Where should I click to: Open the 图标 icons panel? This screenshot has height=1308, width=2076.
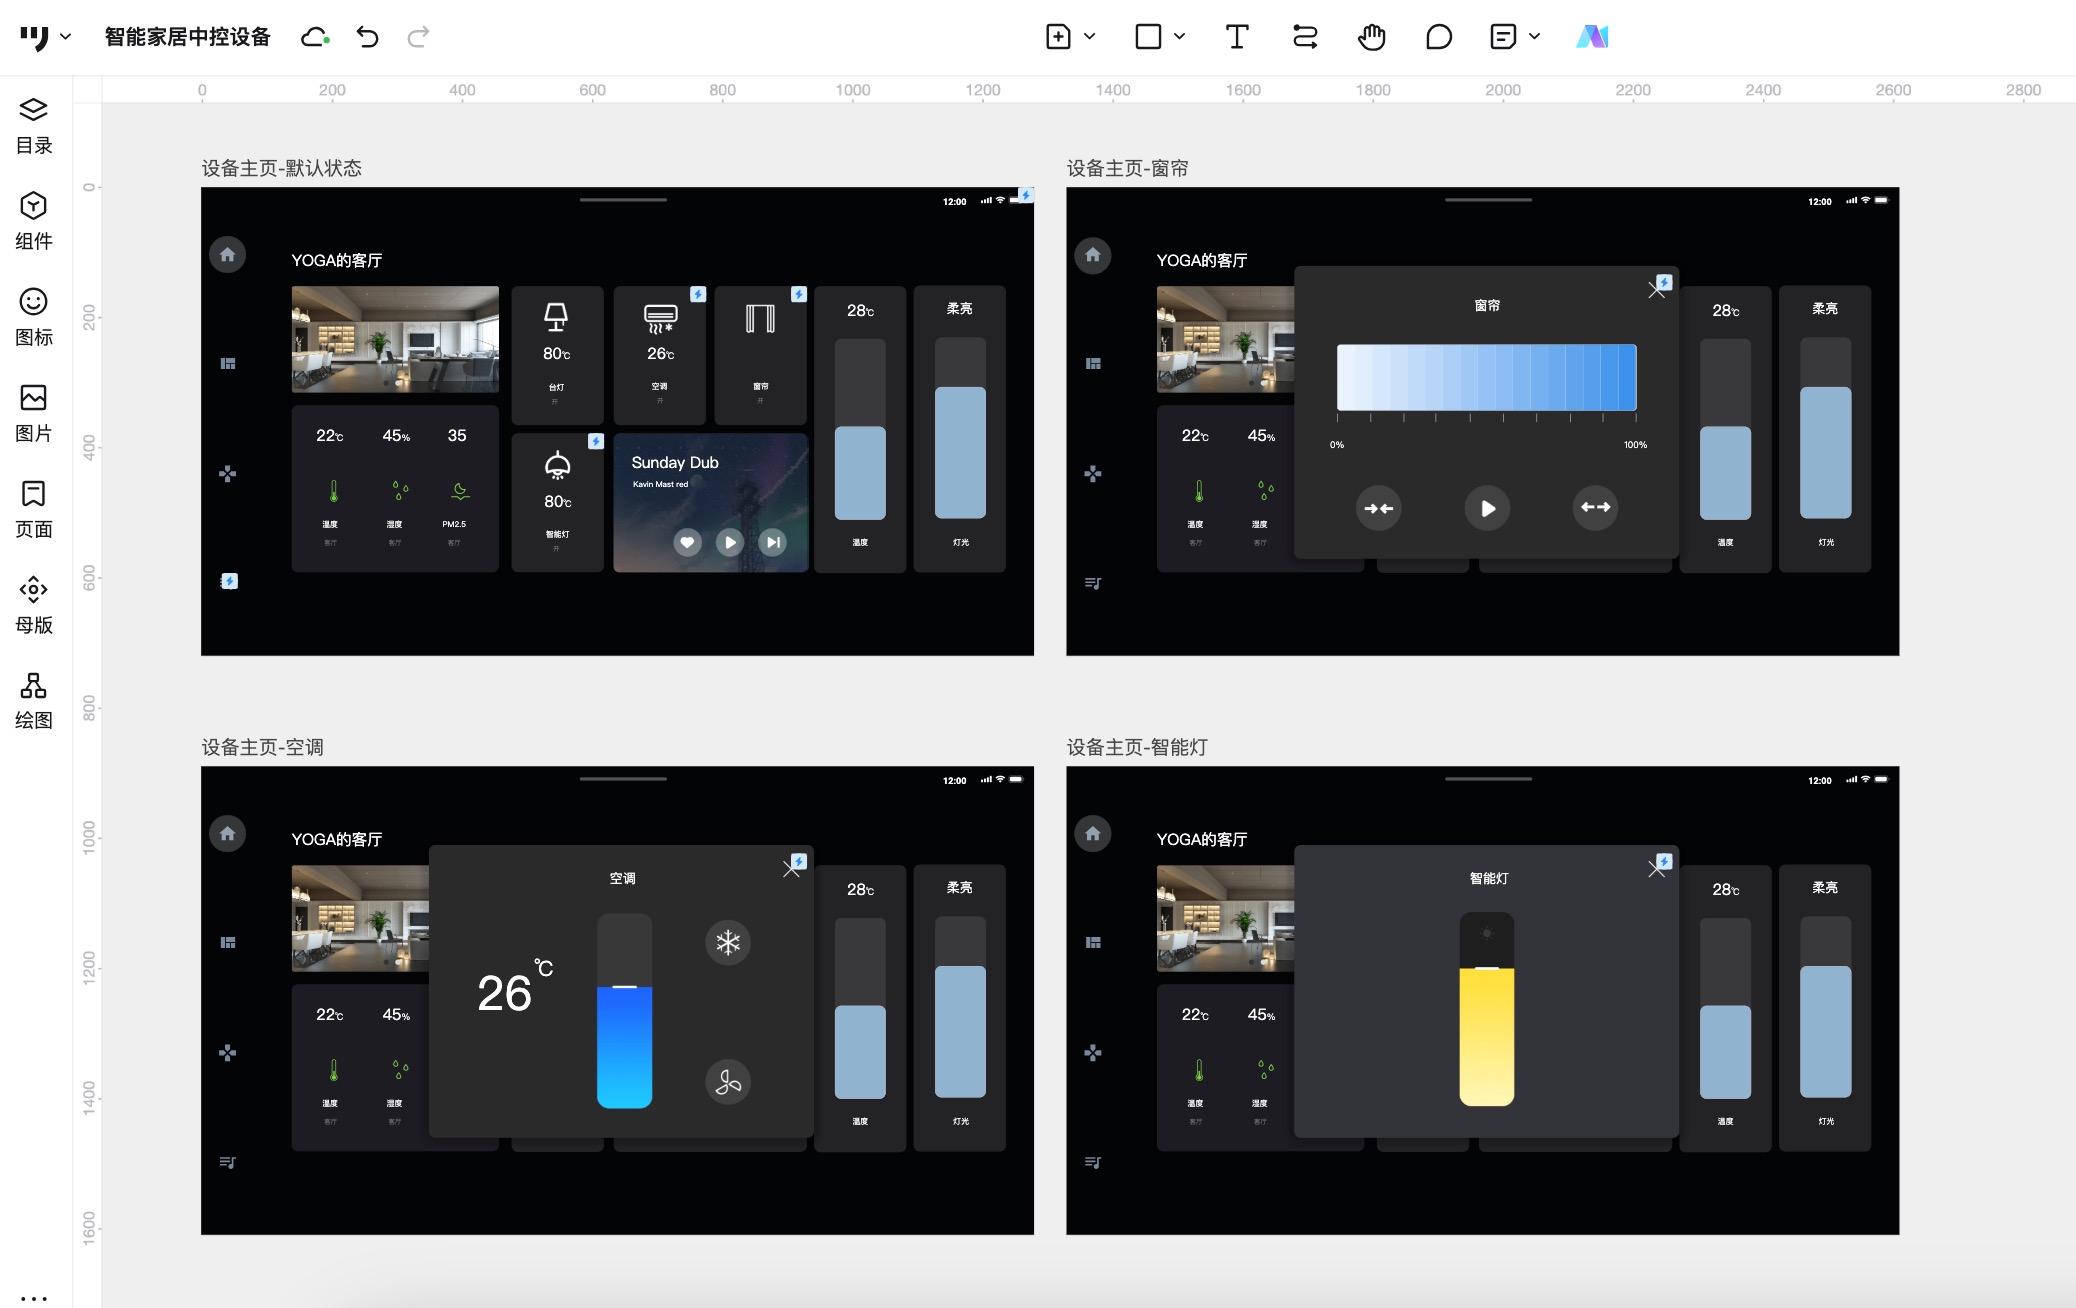tap(33, 316)
